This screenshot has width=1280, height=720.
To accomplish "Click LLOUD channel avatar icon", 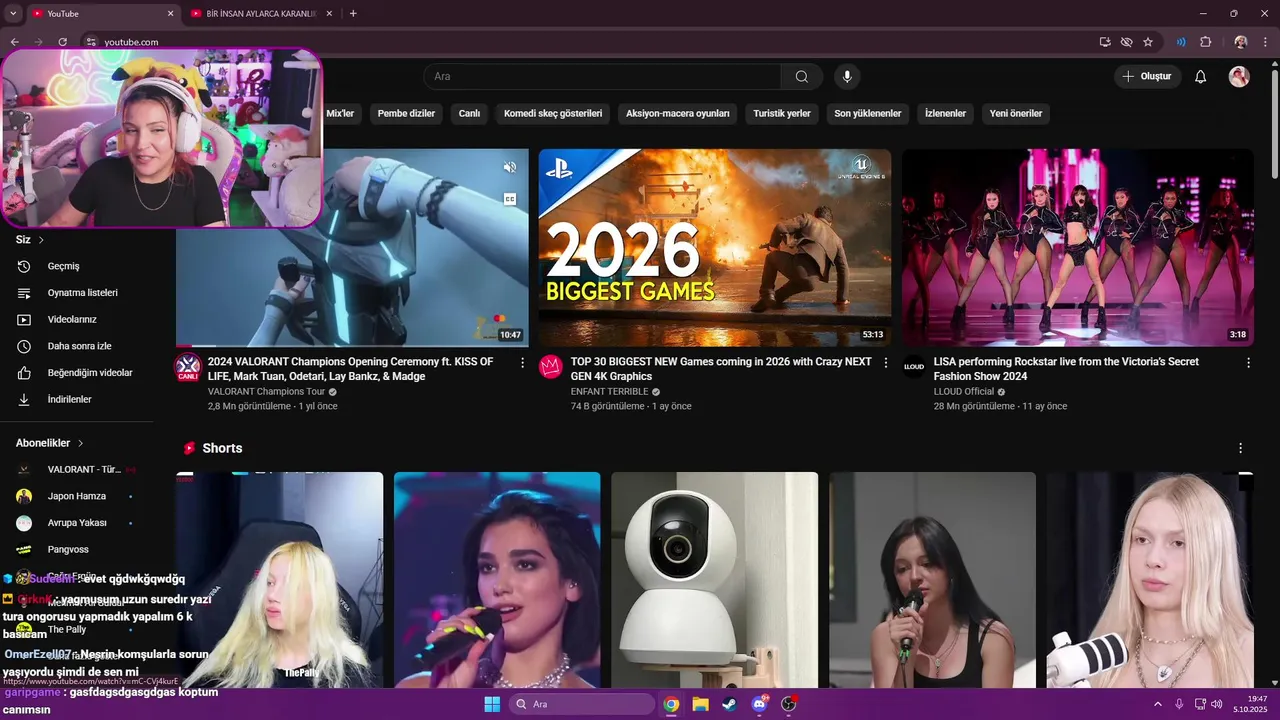I will pos(914,367).
